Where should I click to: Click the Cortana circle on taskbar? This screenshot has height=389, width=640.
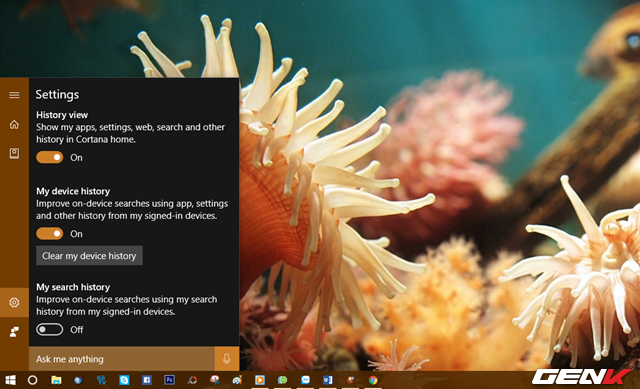33,380
